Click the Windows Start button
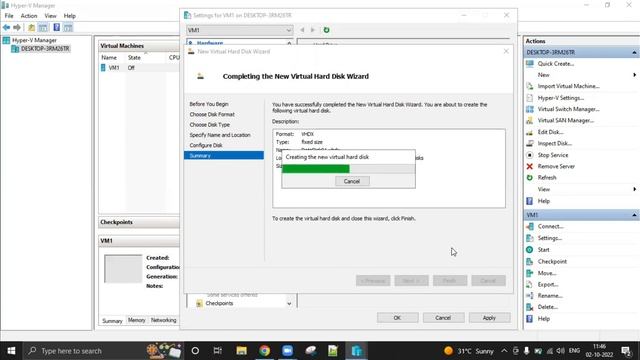The height and width of the screenshot is (360, 640). click(x=11, y=351)
